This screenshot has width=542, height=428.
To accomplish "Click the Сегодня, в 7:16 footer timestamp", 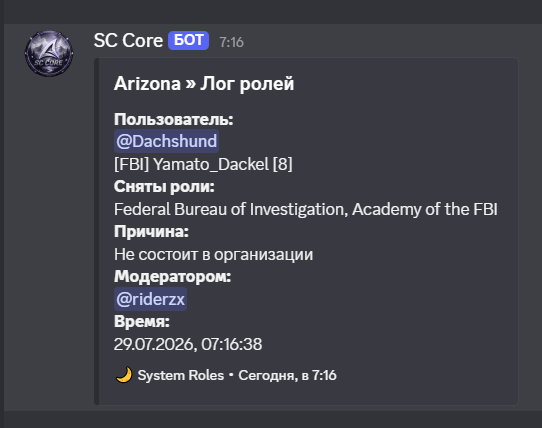I will coord(287,375).
